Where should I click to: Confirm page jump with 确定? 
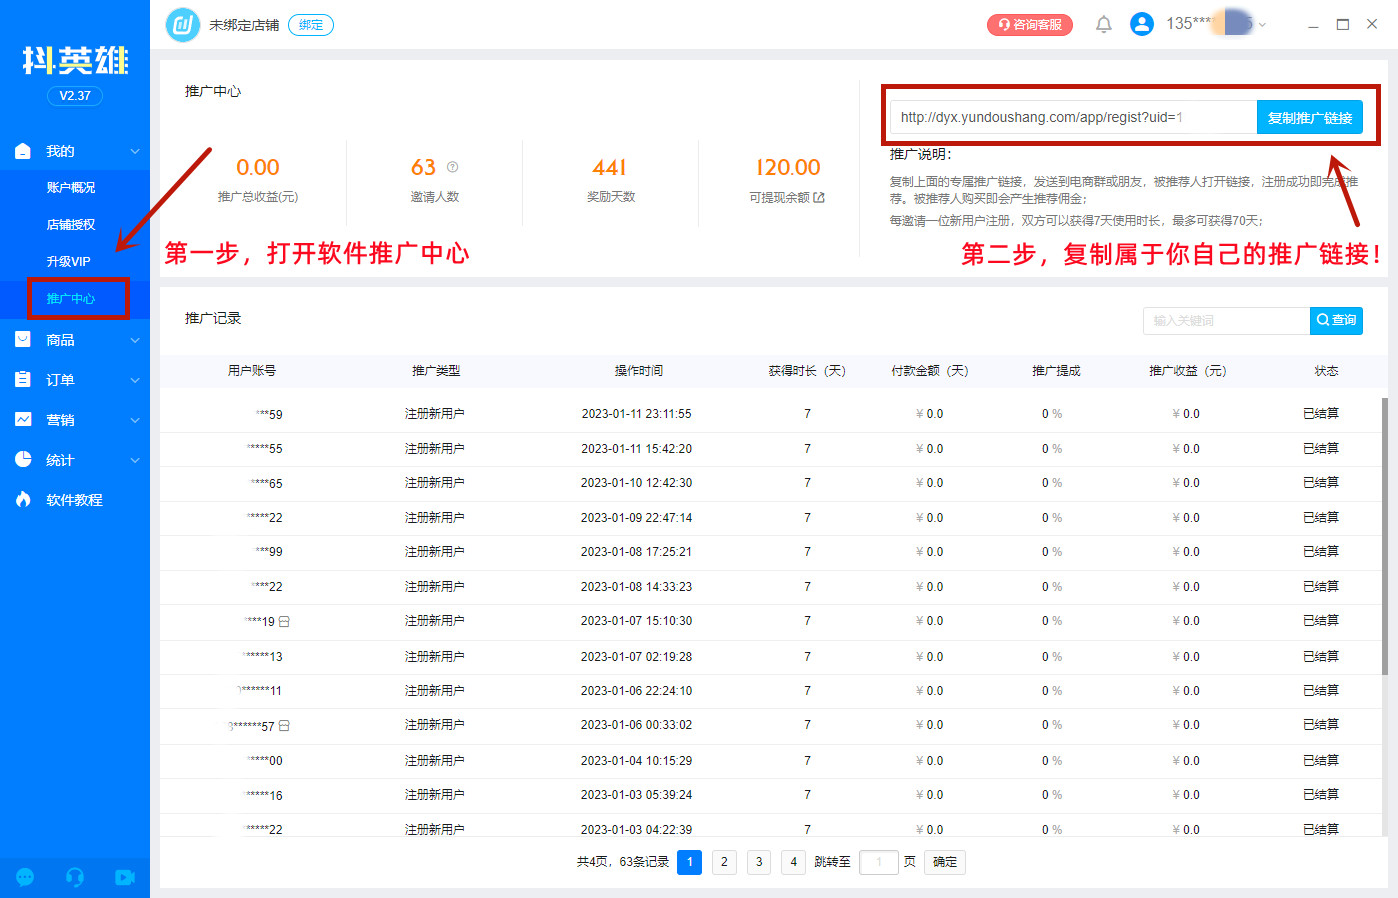coord(945,862)
